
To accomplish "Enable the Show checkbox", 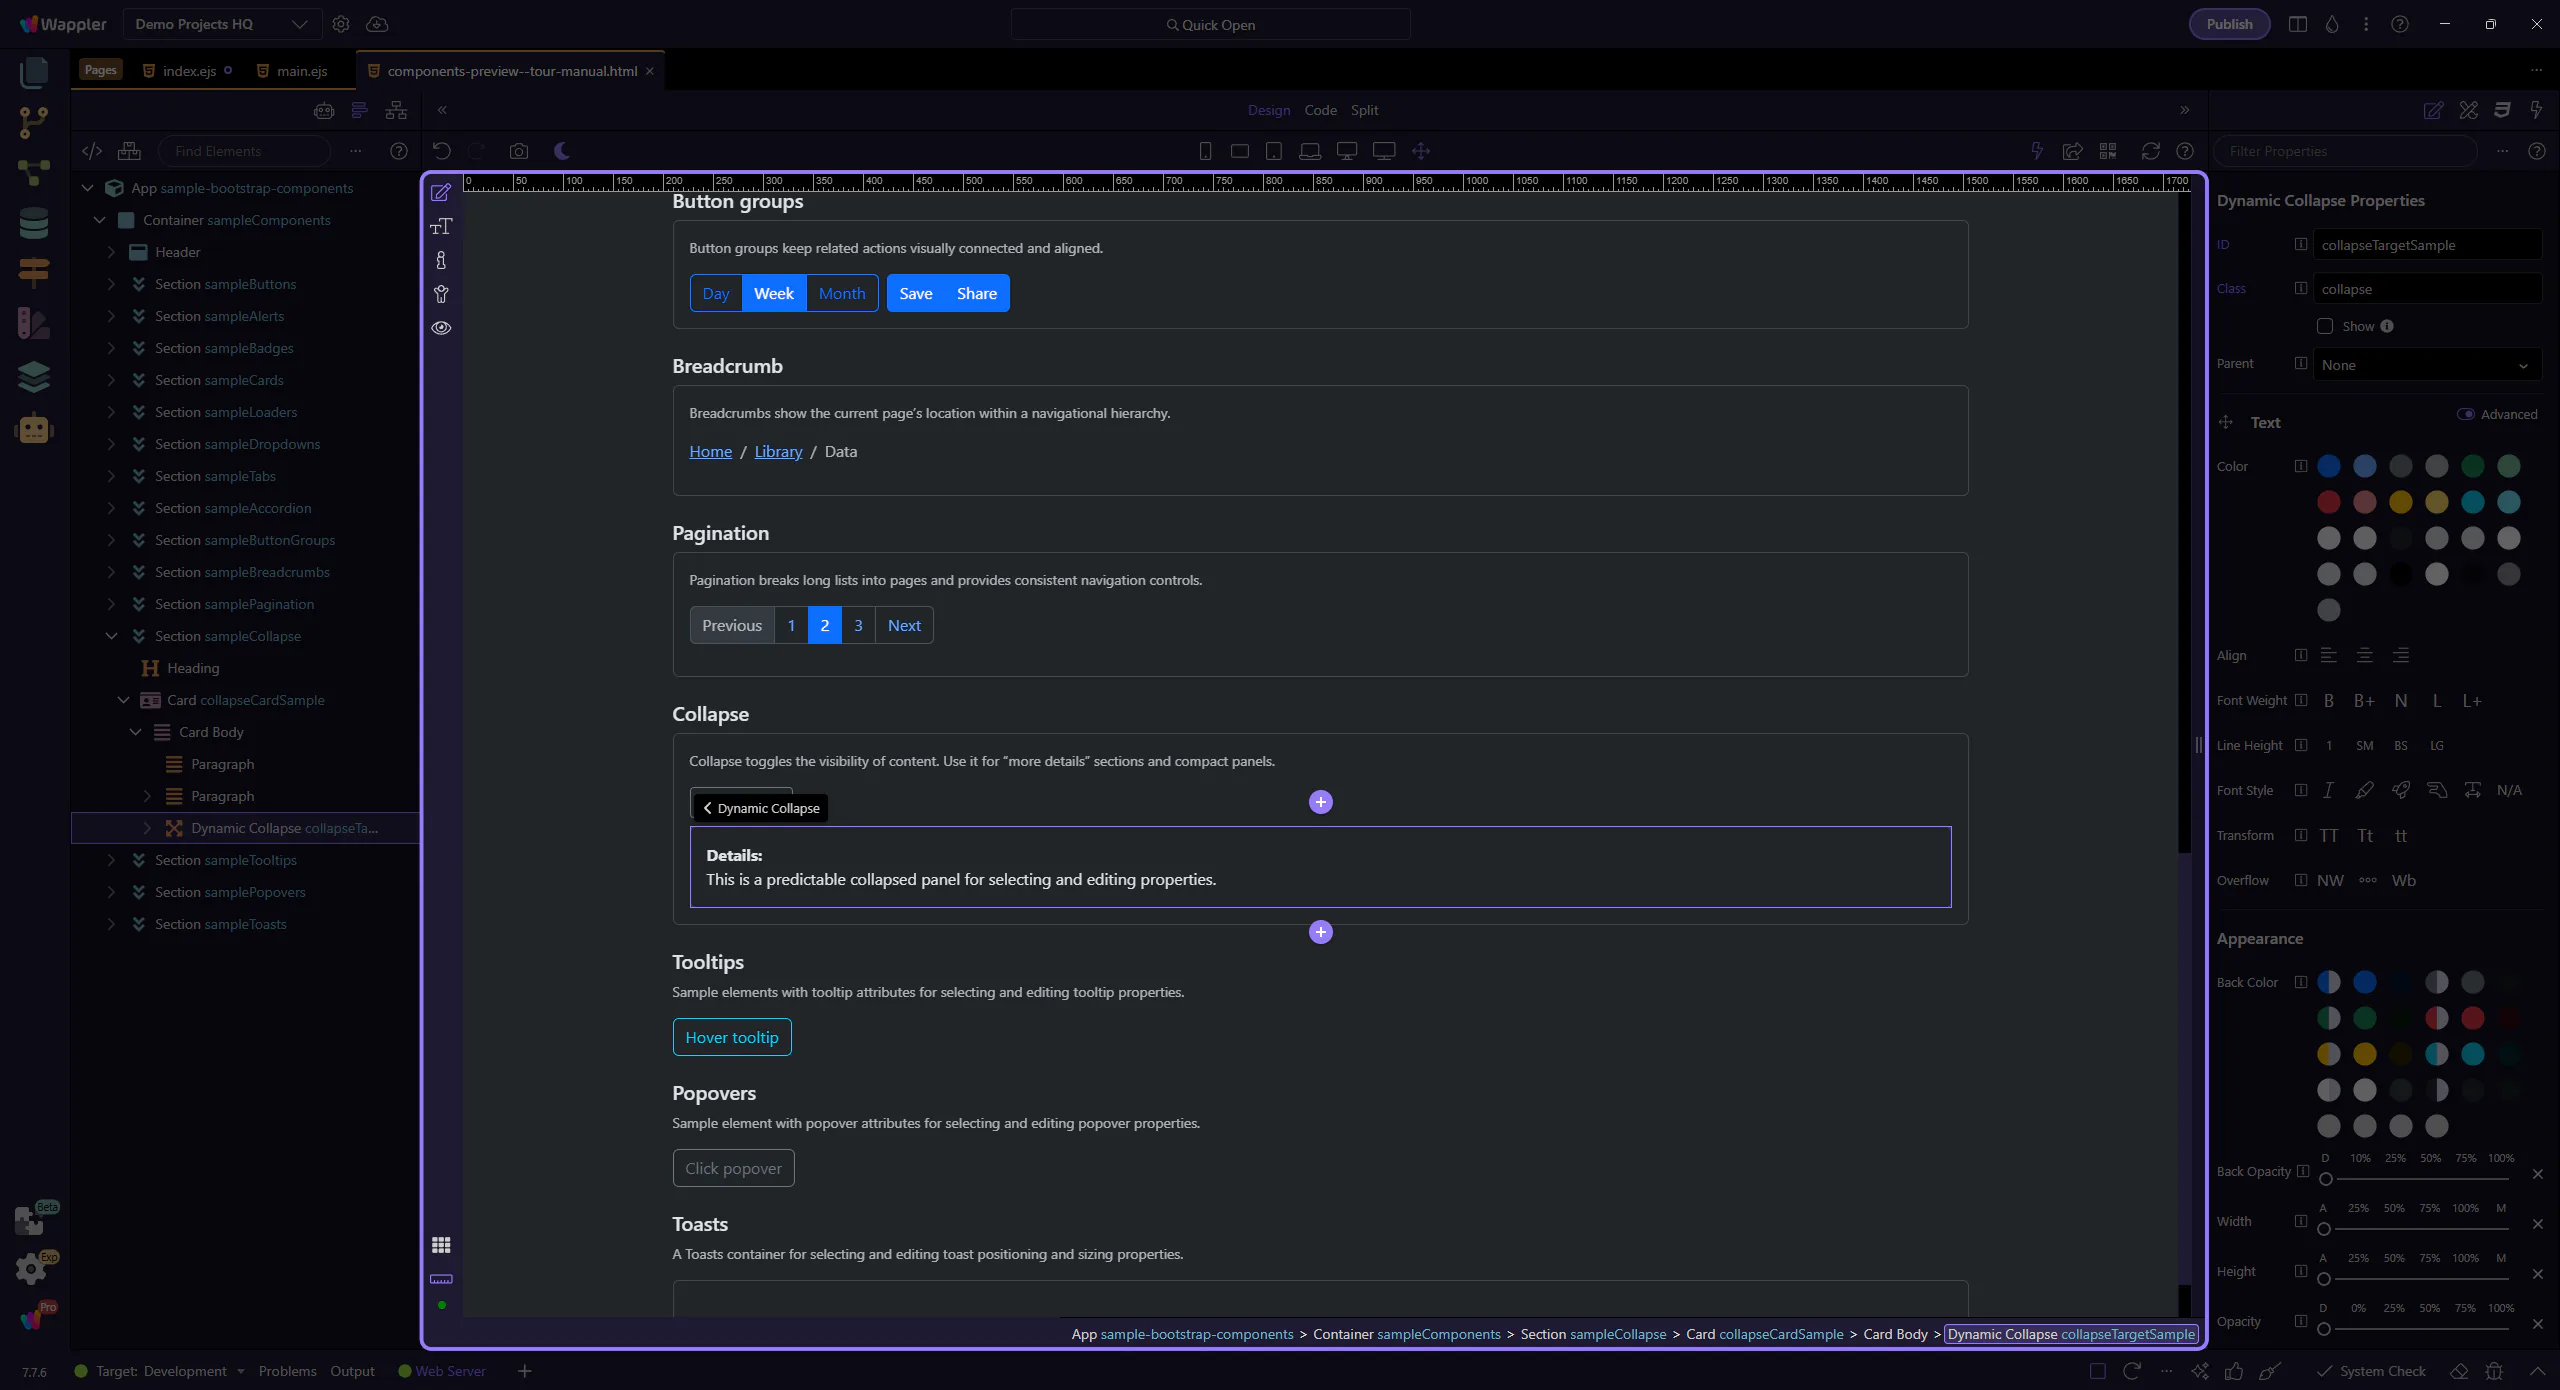I will point(2325,326).
